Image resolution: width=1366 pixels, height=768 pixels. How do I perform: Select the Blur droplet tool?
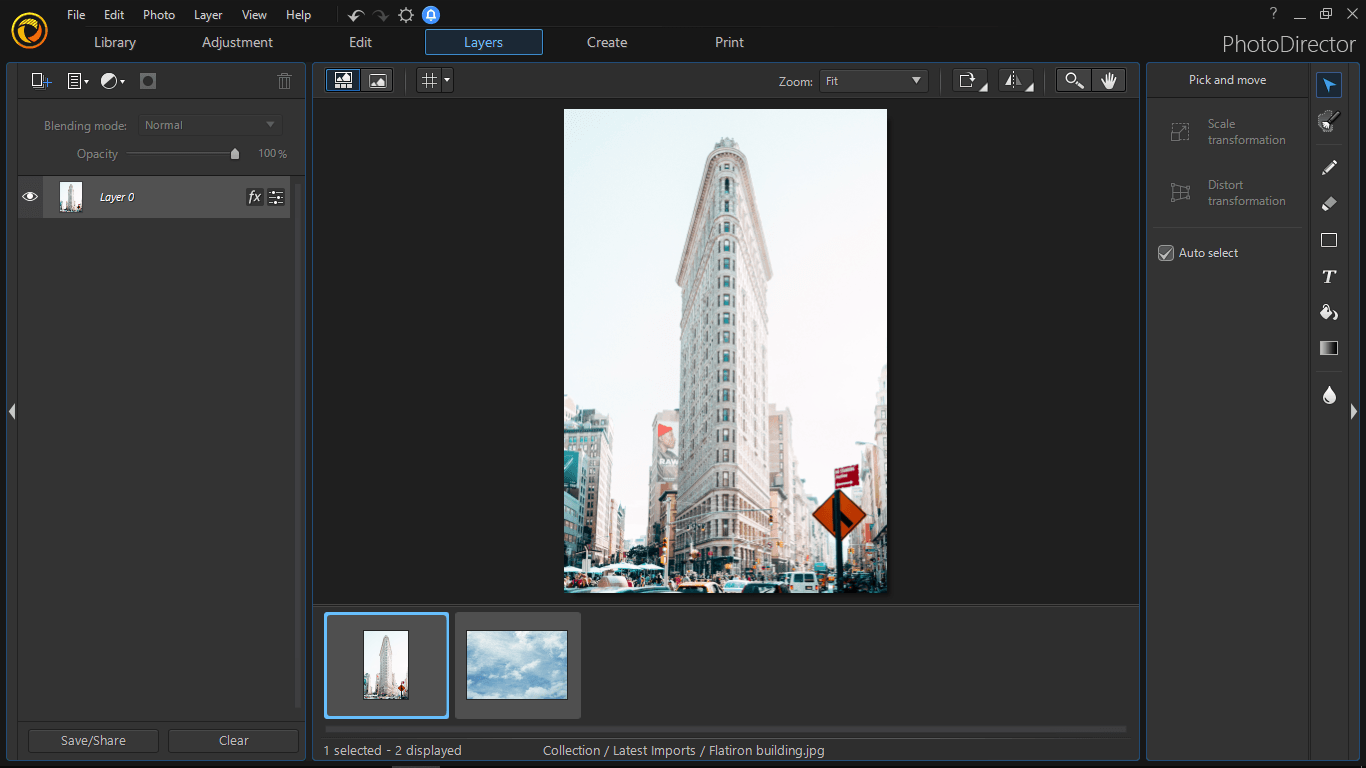click(1328, 395)
